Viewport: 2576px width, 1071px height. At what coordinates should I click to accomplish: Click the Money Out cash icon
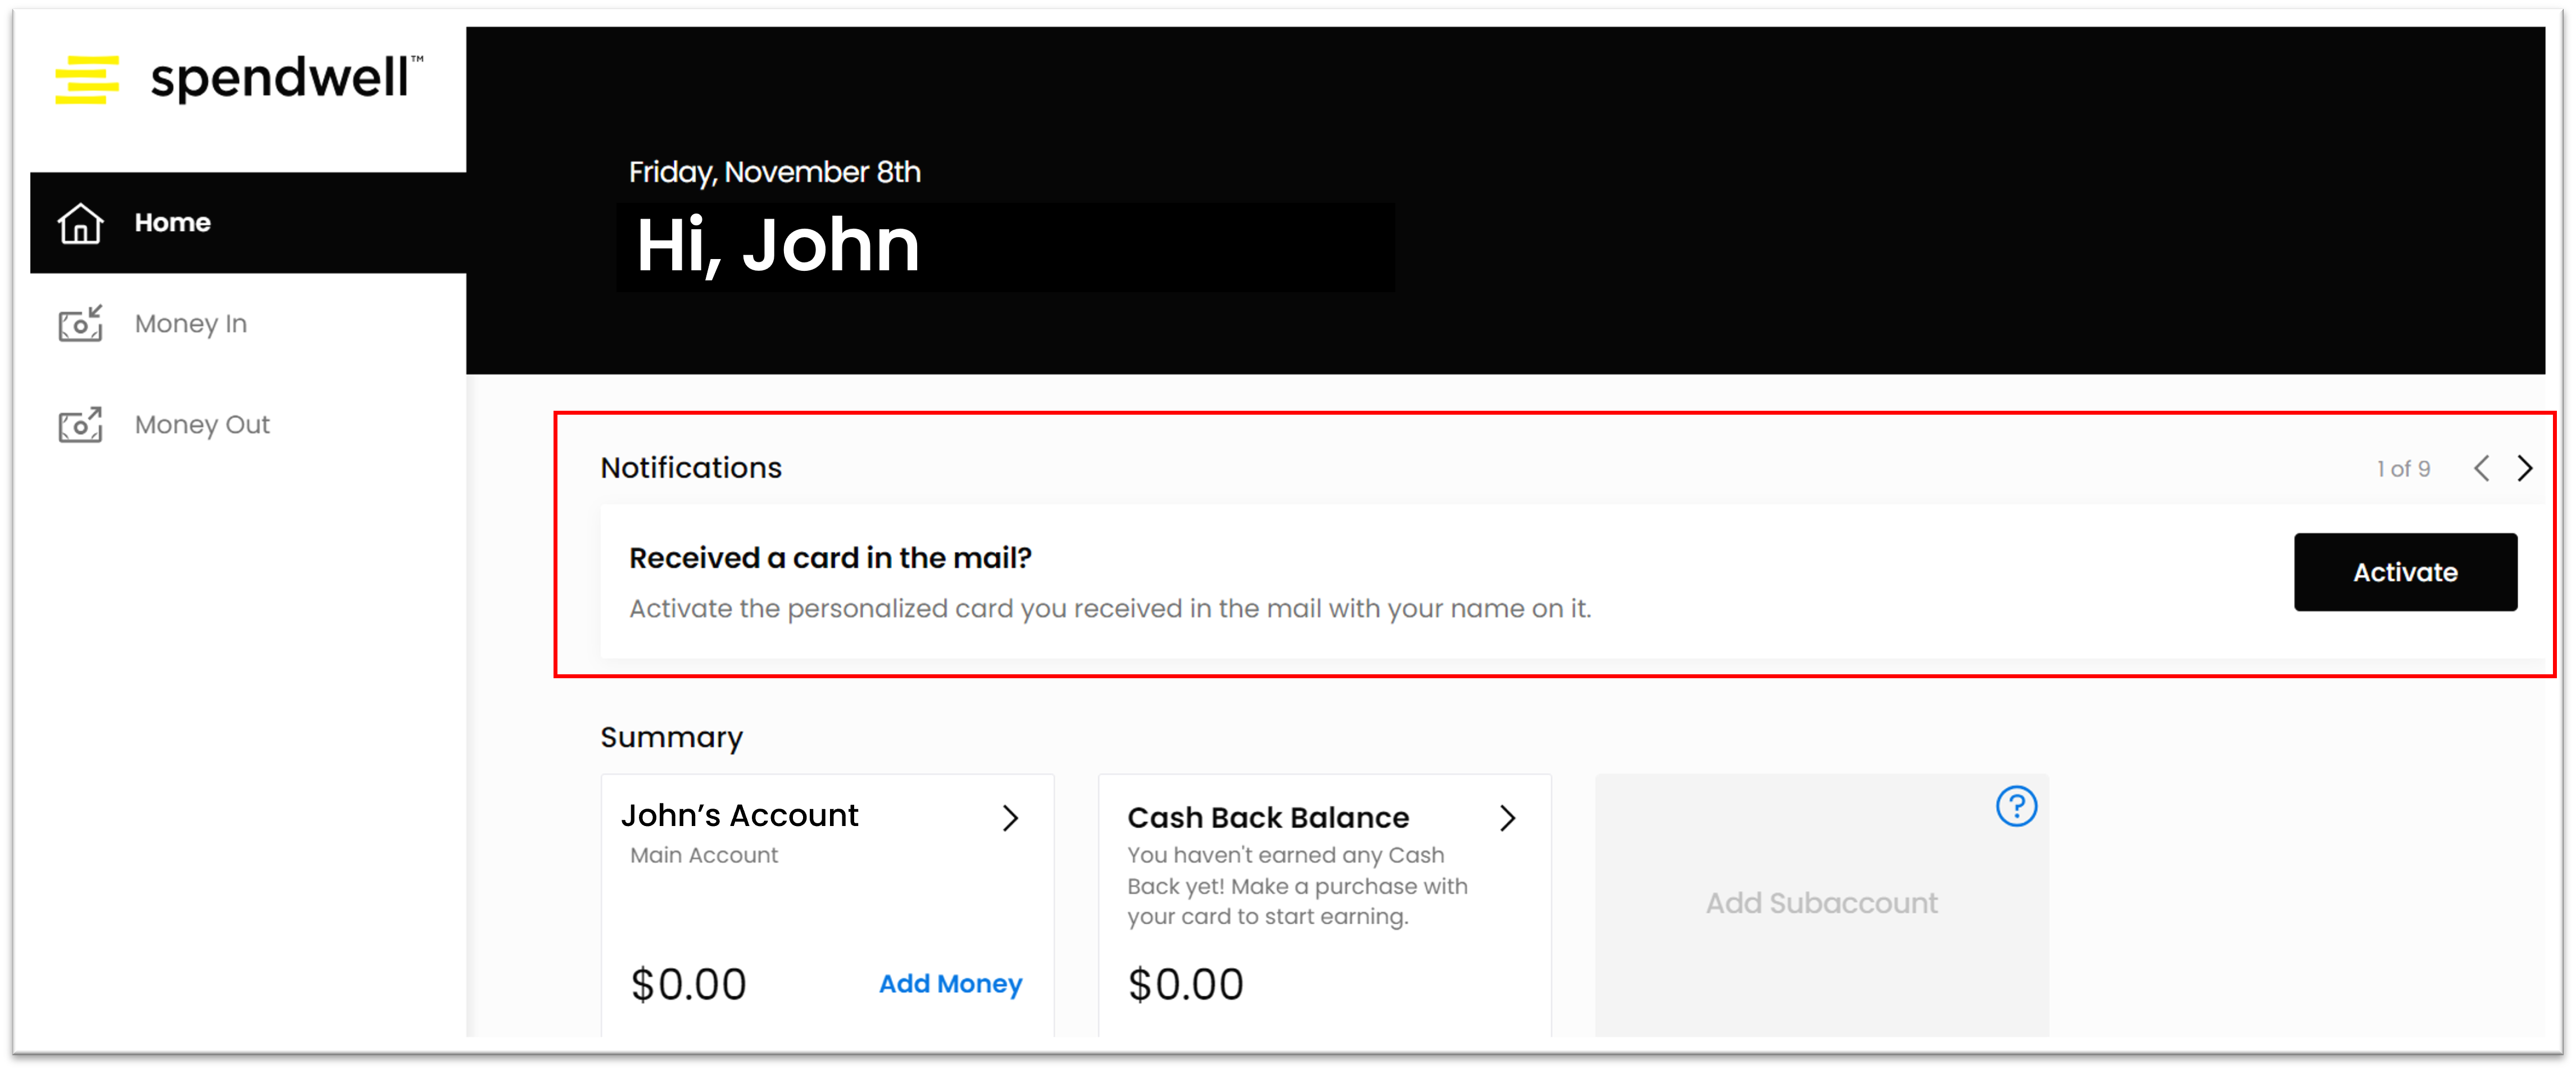coord(80,425)
